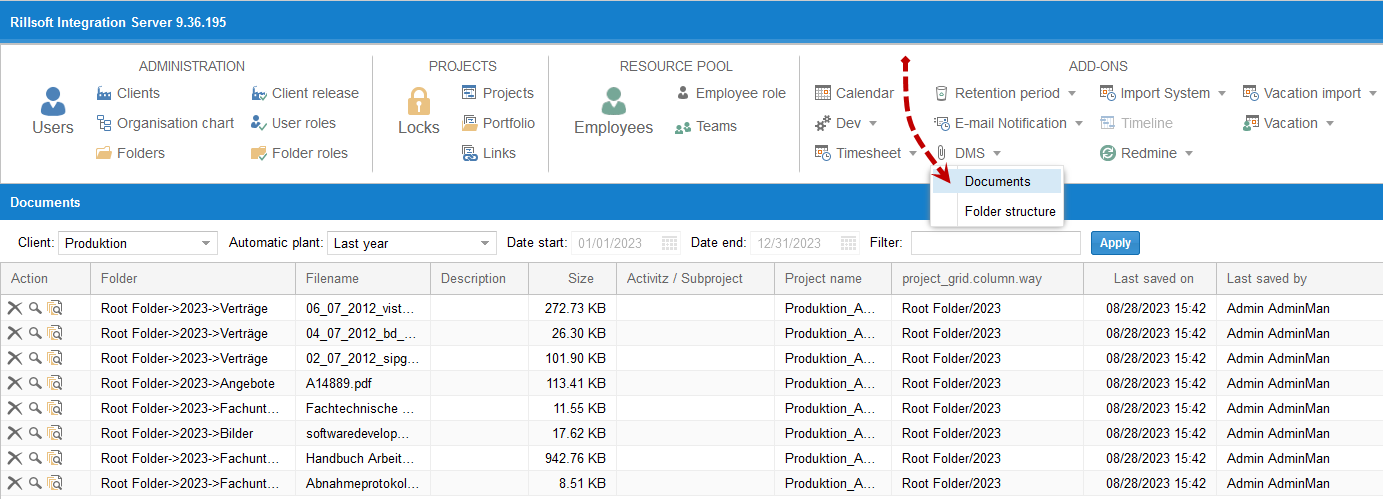Sort by Last saved on column header
The image size is (1383, 499).
point(1150,279)
